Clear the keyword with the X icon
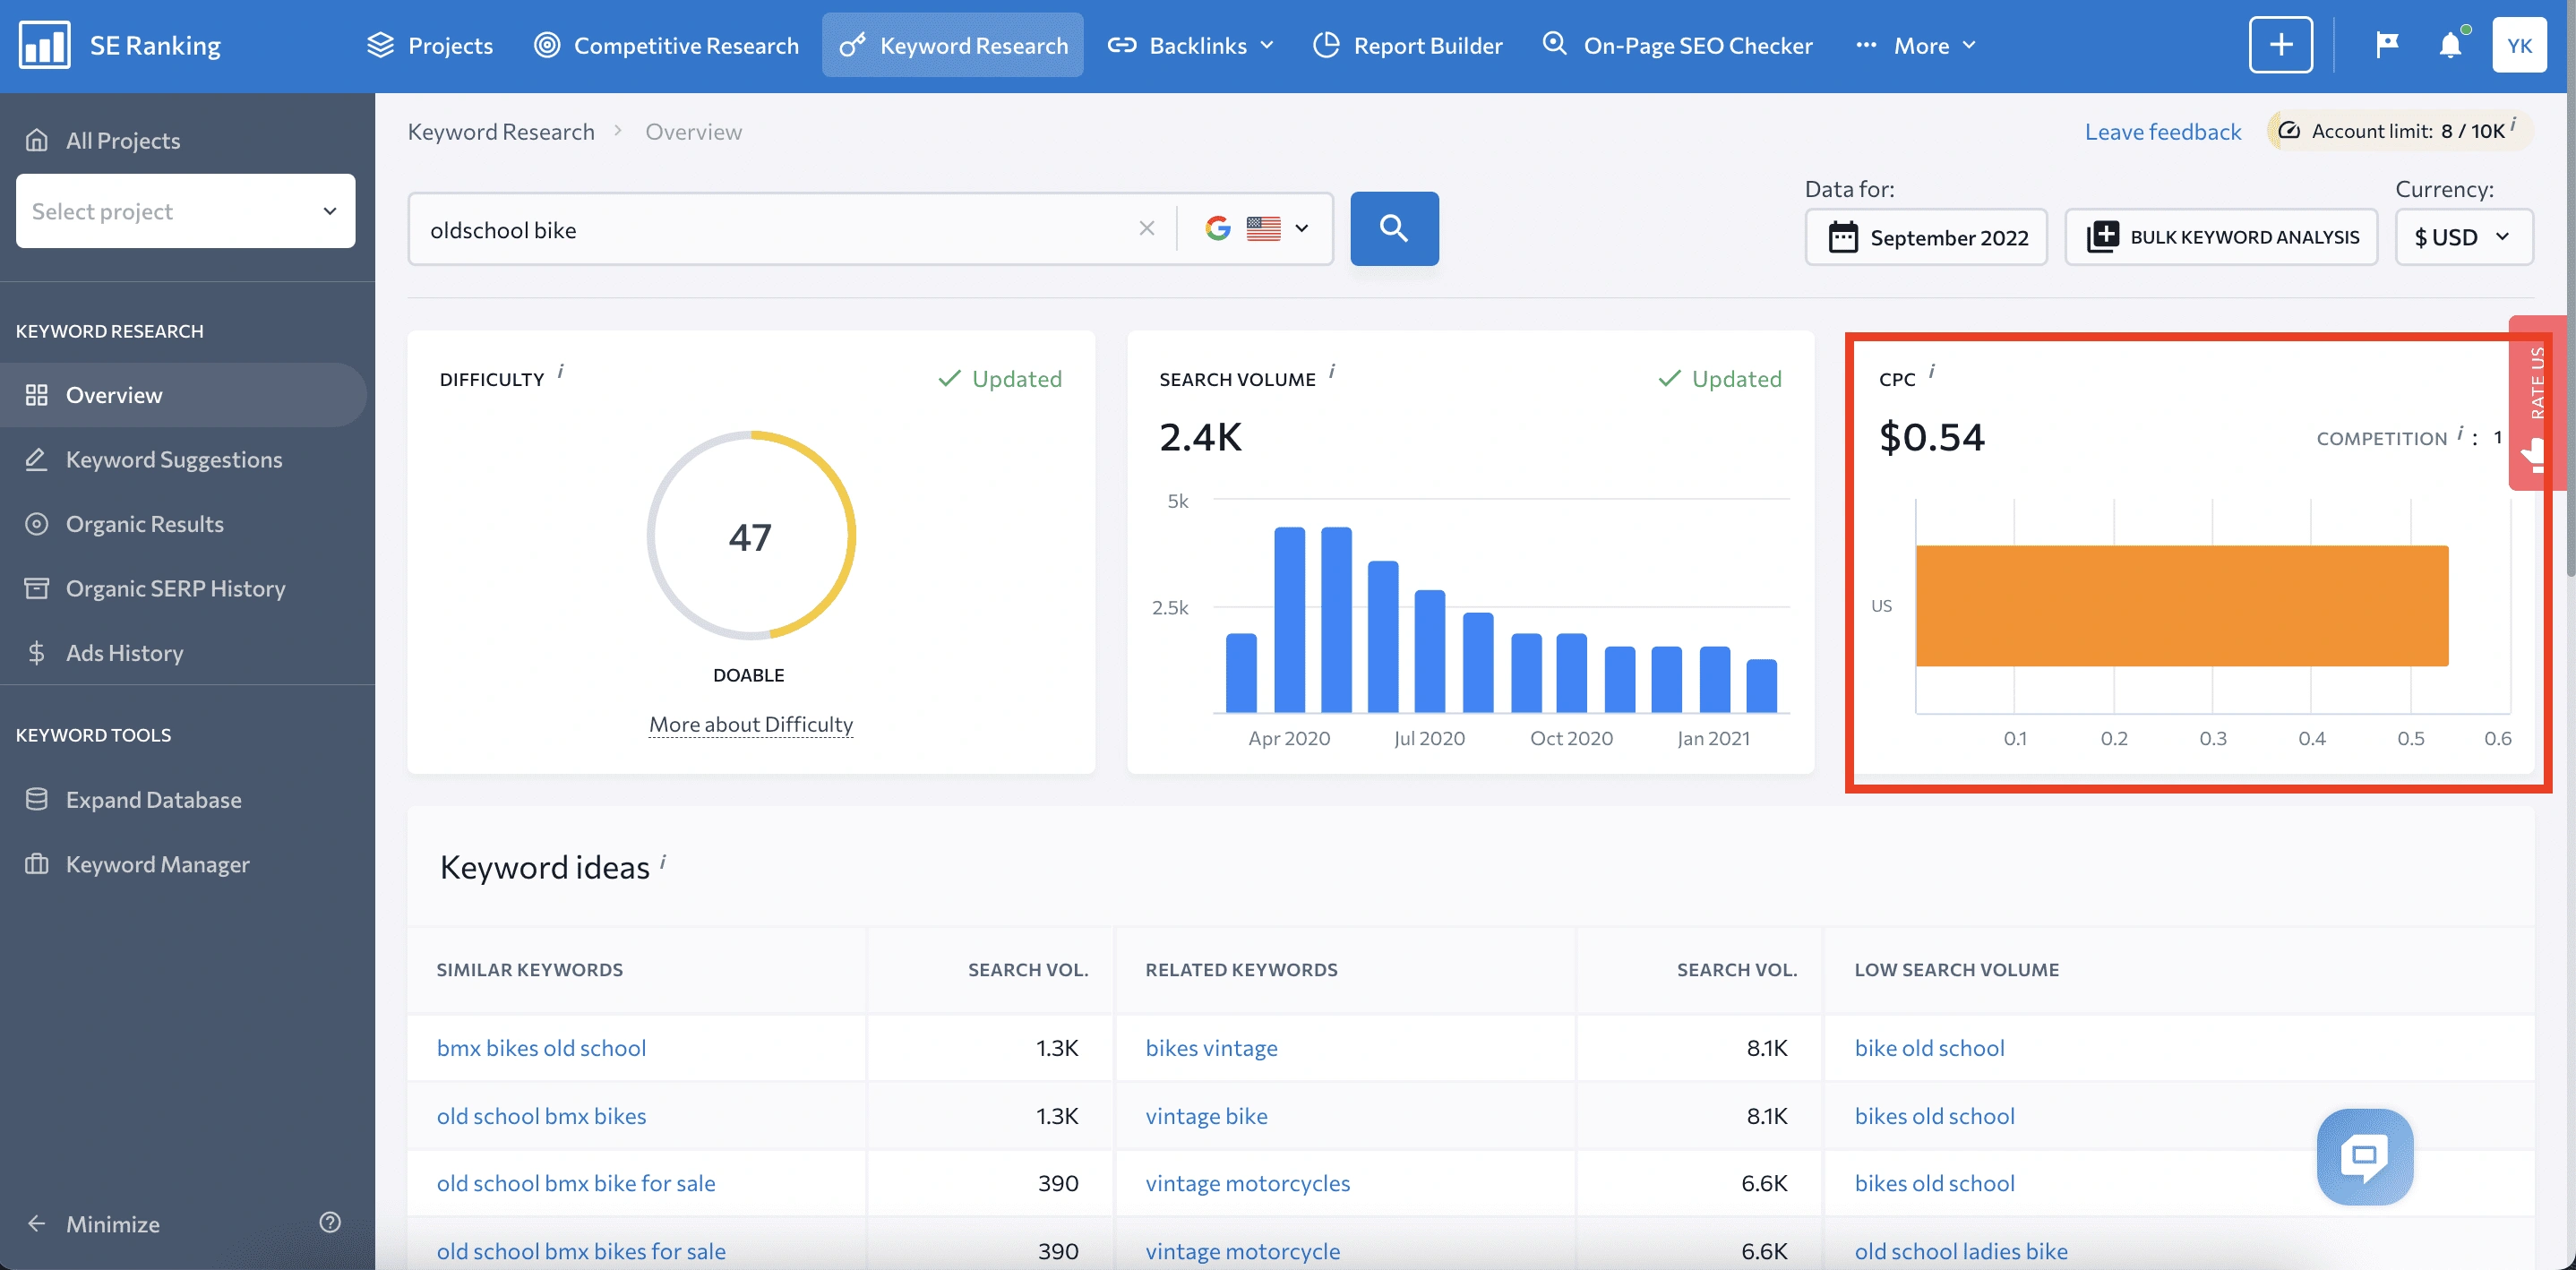2576x1270 pixels. pos(1146,228)
